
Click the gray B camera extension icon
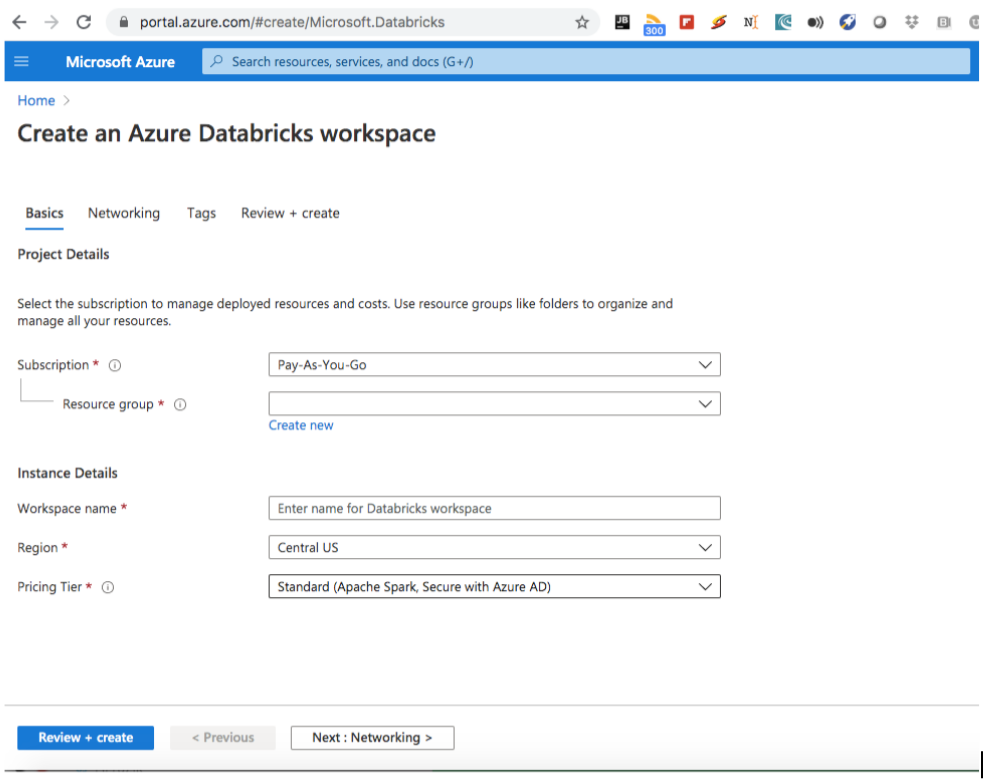(x=944, y=23)
